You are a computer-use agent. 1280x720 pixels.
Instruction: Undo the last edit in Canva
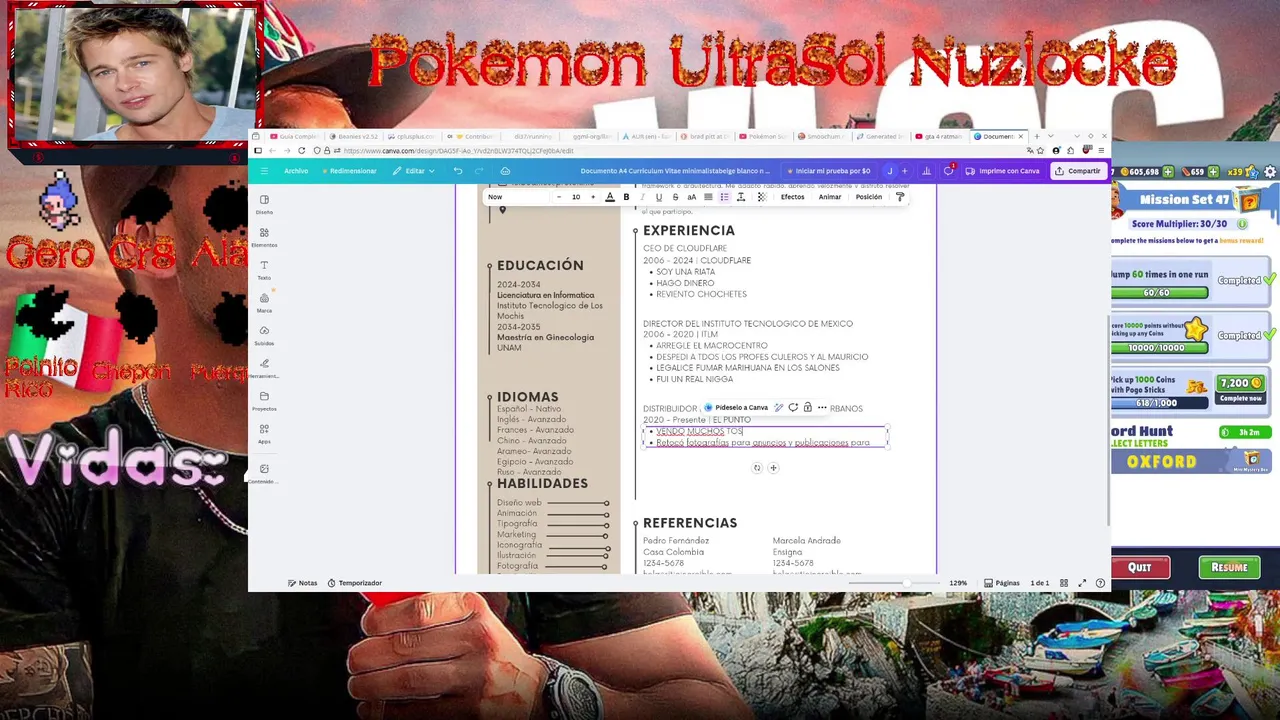pos(458,171)
